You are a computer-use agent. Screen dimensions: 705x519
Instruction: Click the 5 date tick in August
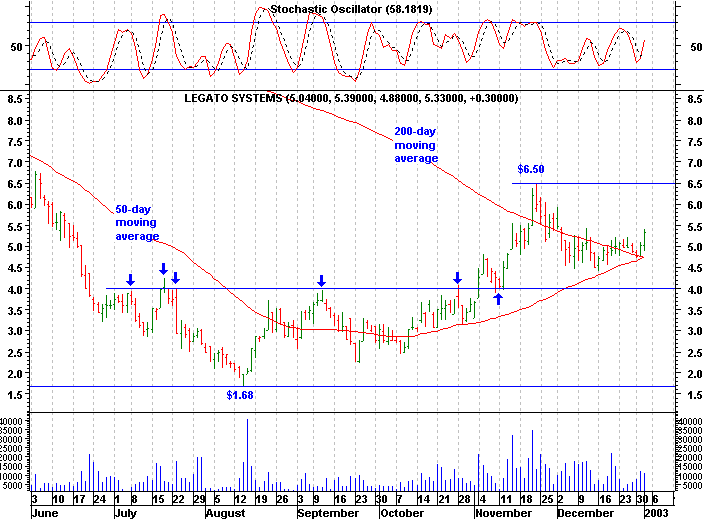click(217, 499)
